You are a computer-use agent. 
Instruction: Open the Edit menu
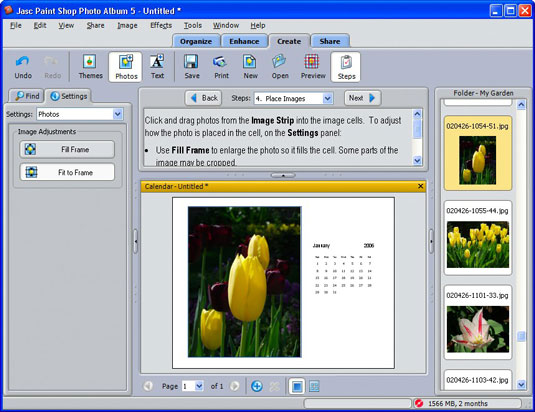pyautogui.click(x=40, y=25)
